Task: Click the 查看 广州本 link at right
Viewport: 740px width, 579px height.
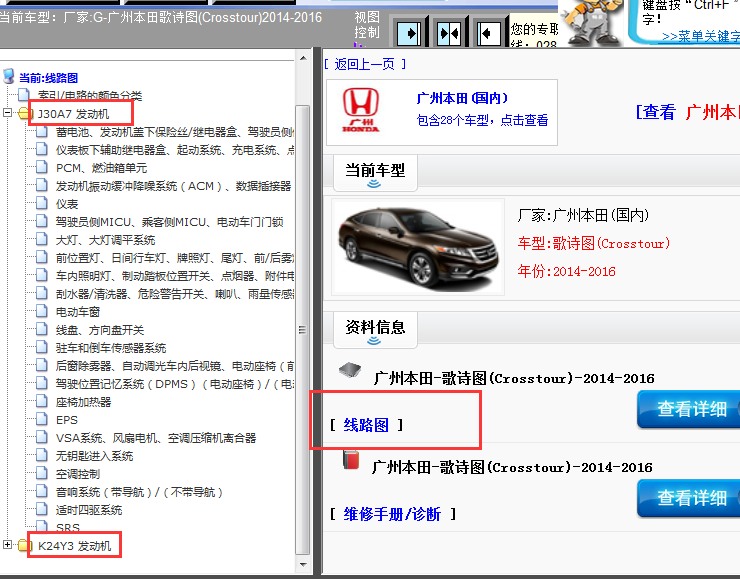Action: 688,112
